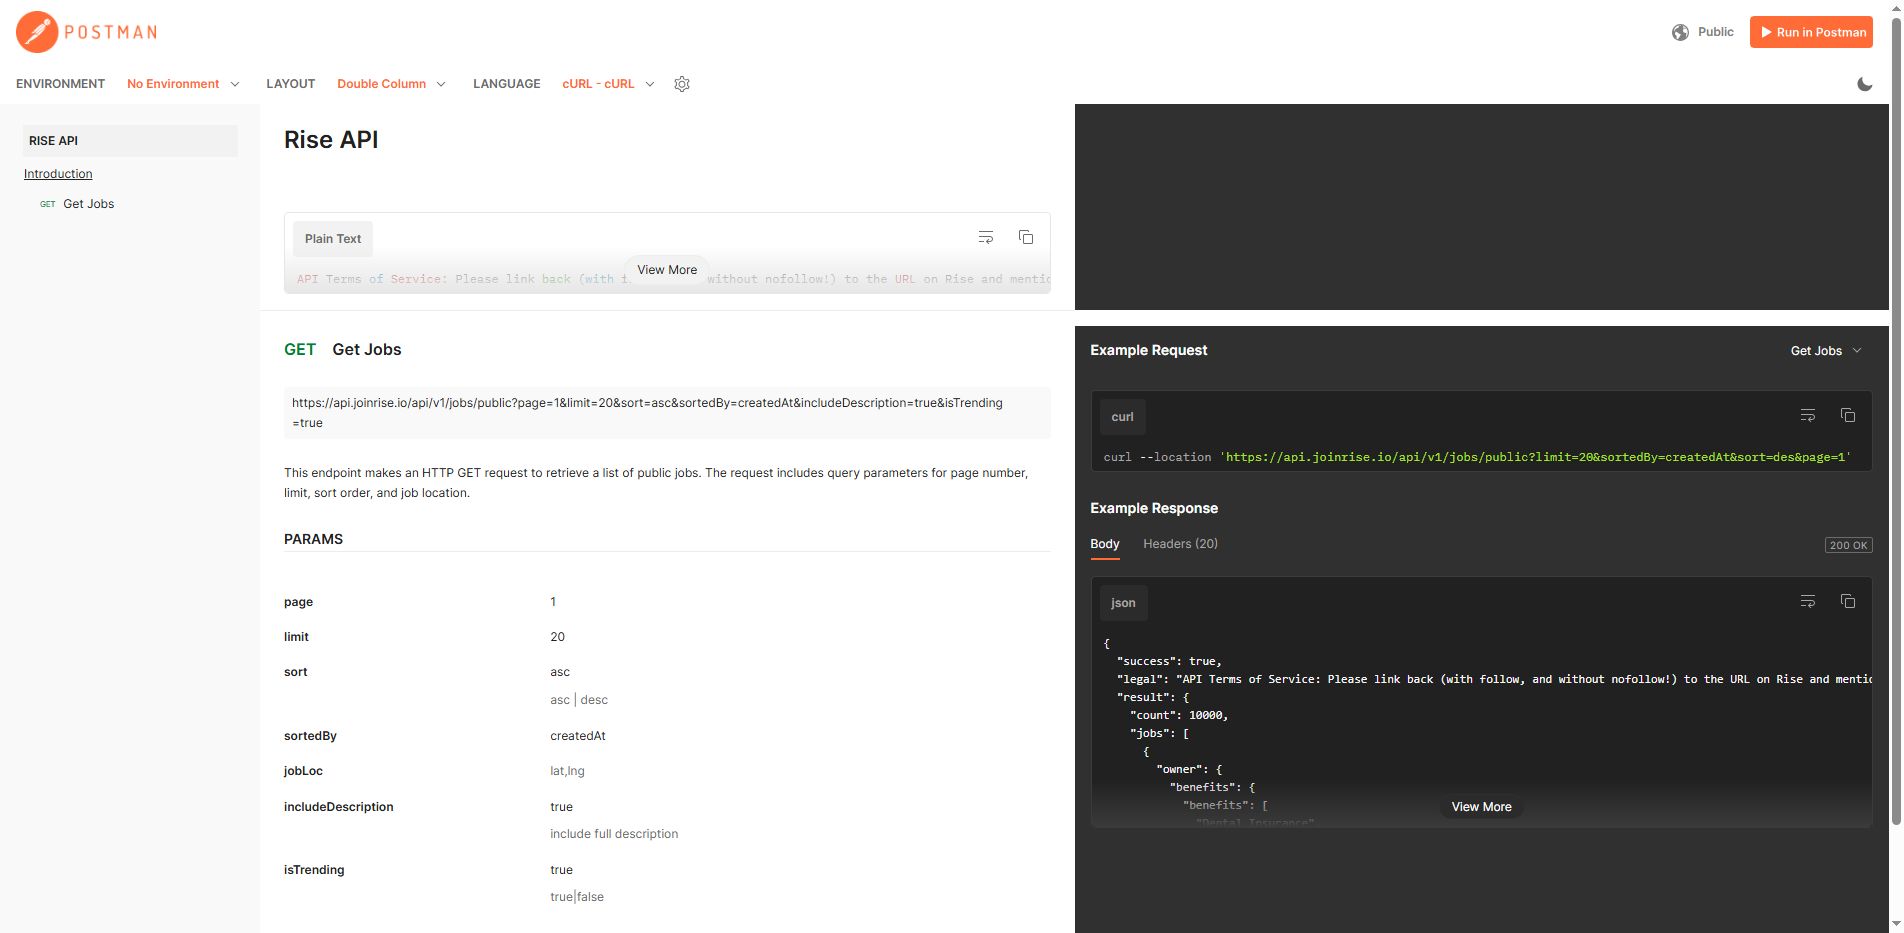Copy the Example Response body

point(1847,601)
